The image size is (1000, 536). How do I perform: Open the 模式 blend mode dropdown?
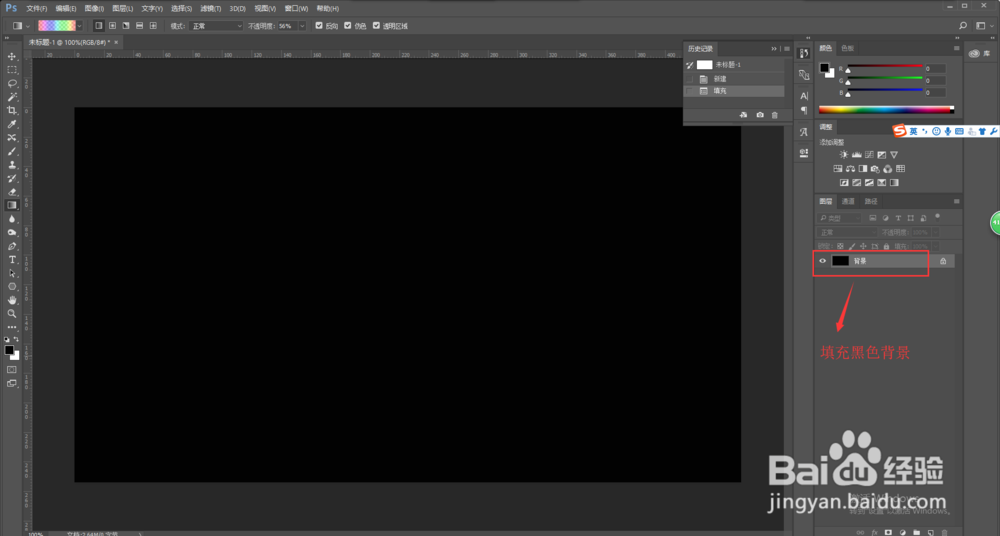(x=216, y=26)
